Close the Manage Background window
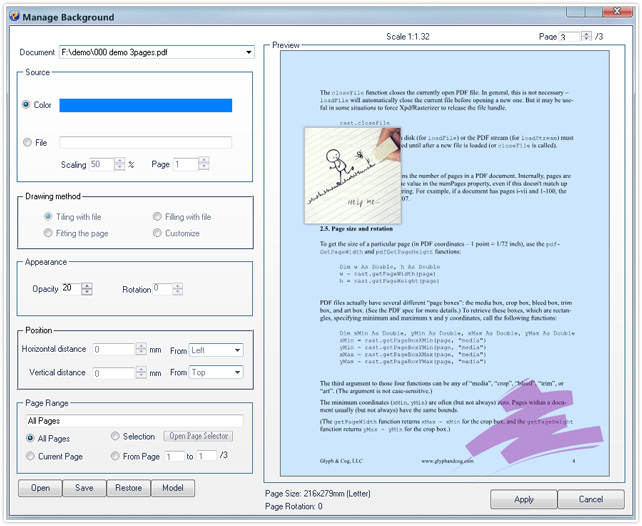Screen dimensions: 642x526 [617, 11]
